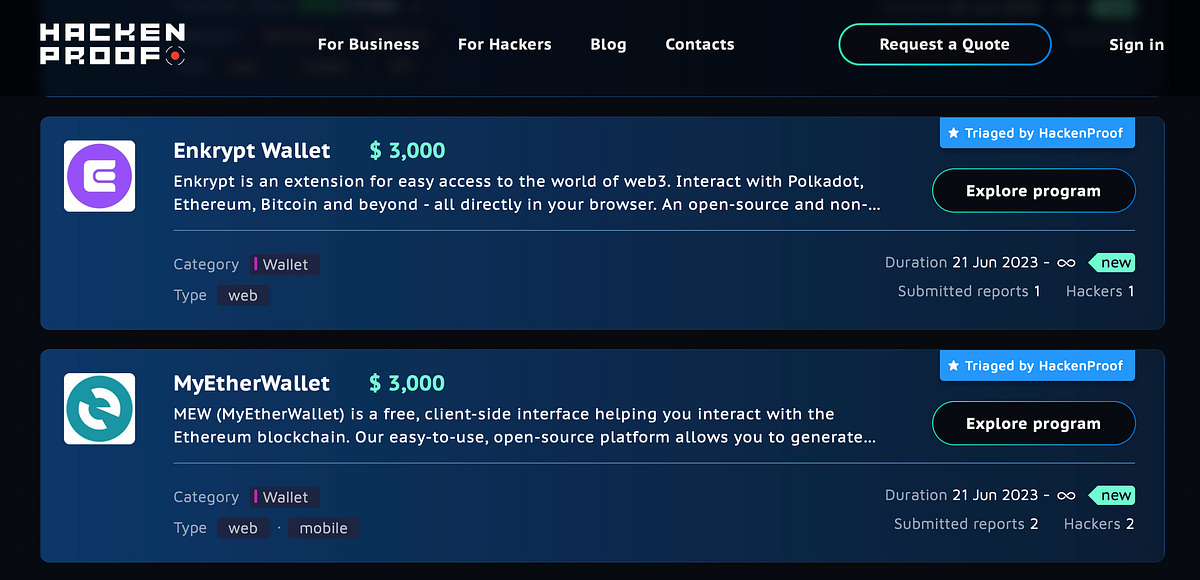Navigate to the Blog page

[608, 44]
